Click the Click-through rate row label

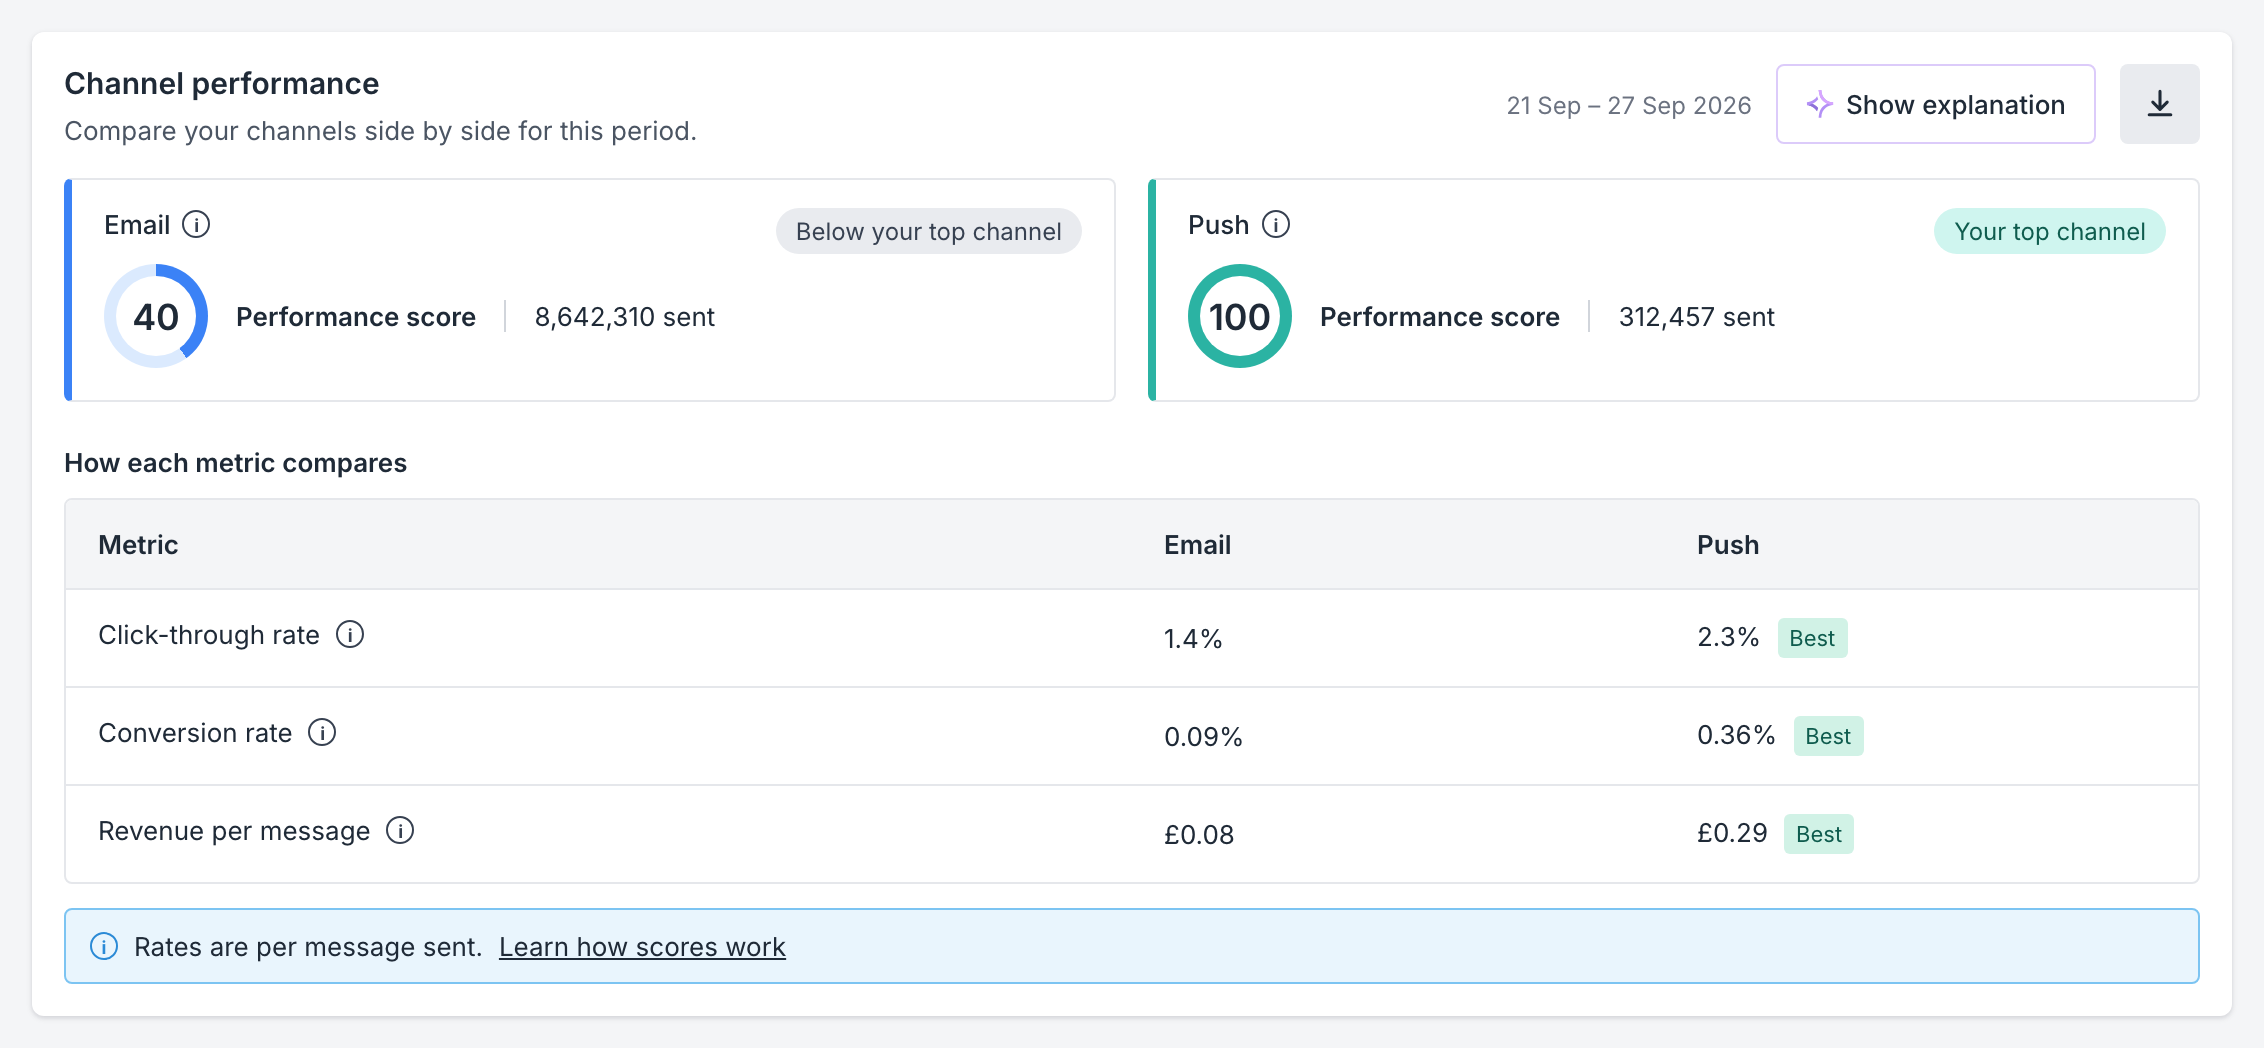point(209,635)
